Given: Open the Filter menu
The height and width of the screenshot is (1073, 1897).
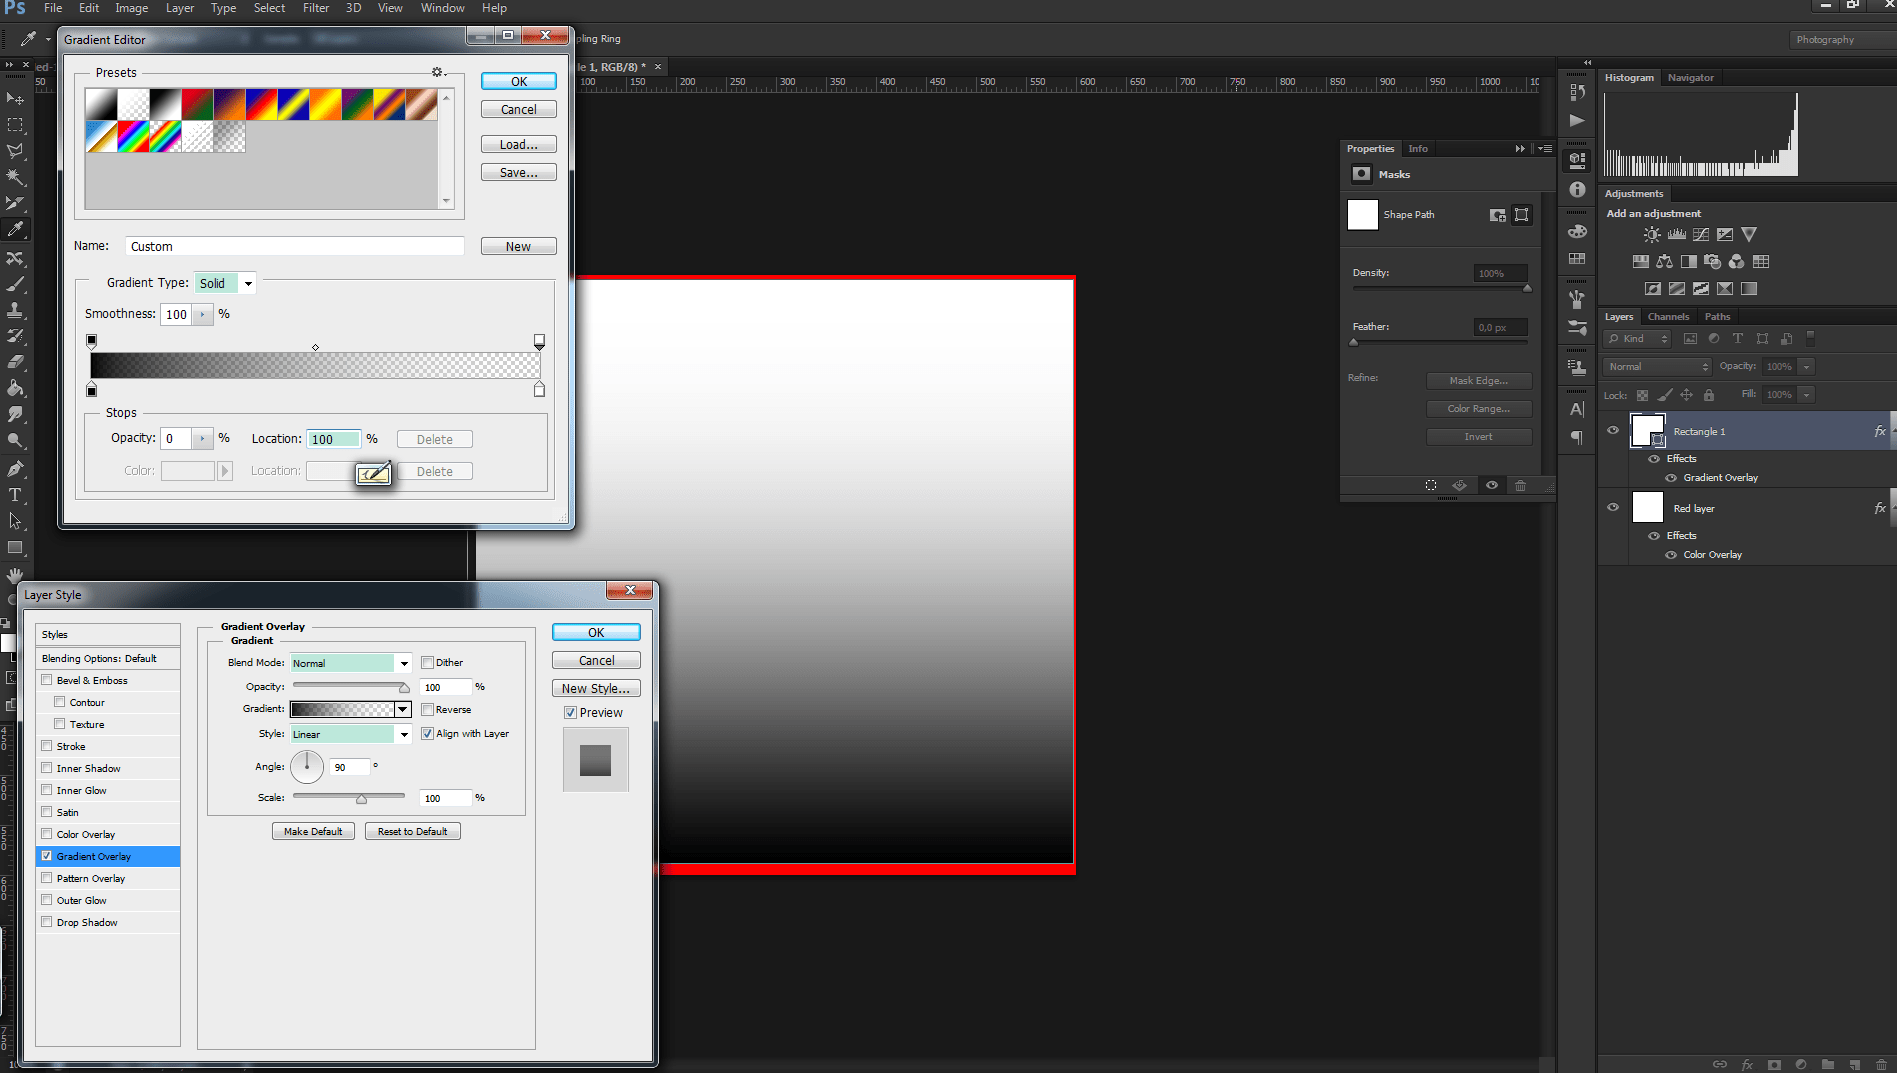Looking at the screenshot, I should click(316, 8).
